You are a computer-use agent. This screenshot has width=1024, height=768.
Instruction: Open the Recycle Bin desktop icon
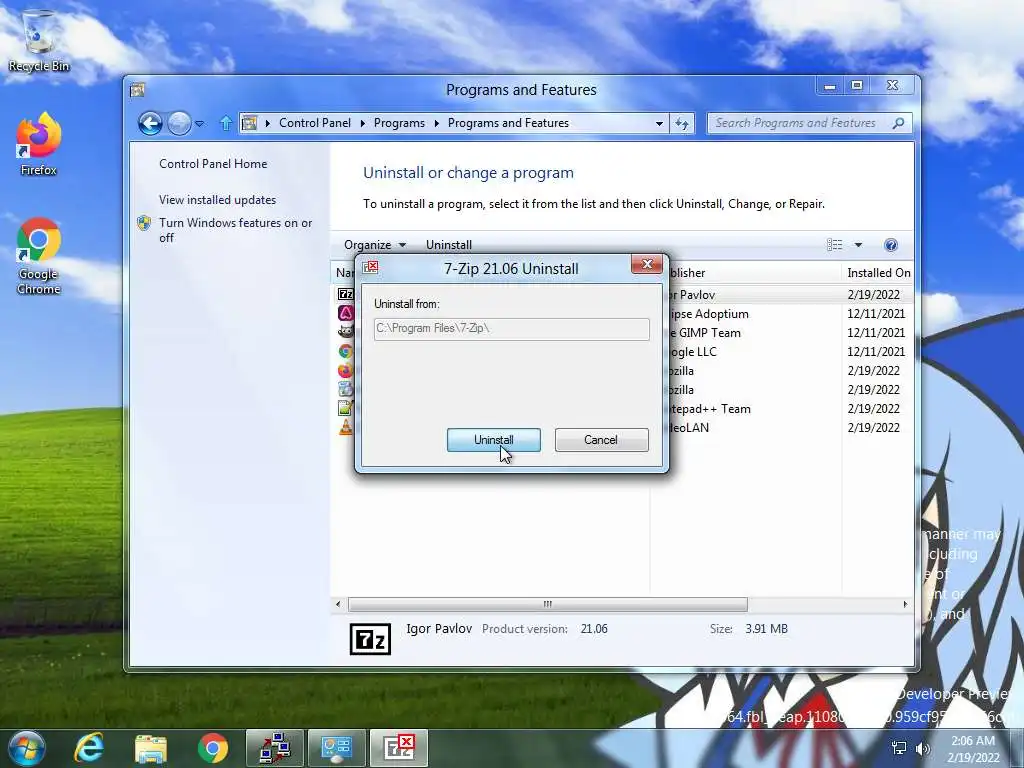(x=39, y=40)
